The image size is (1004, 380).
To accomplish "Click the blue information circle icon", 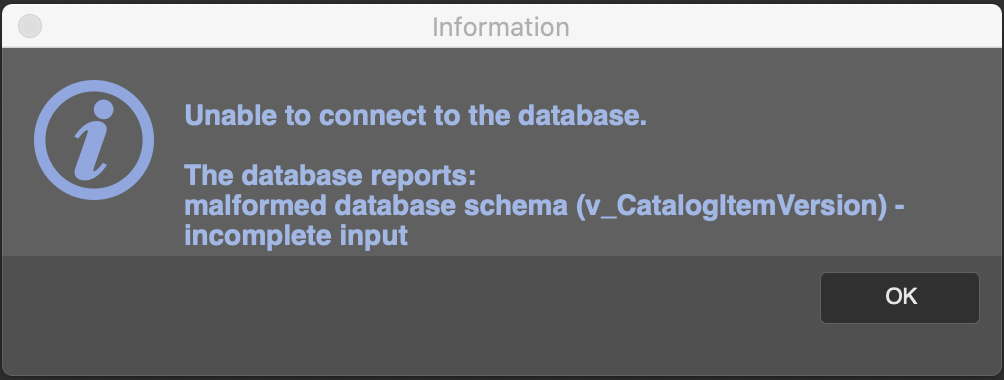I will tap(94, 140).
